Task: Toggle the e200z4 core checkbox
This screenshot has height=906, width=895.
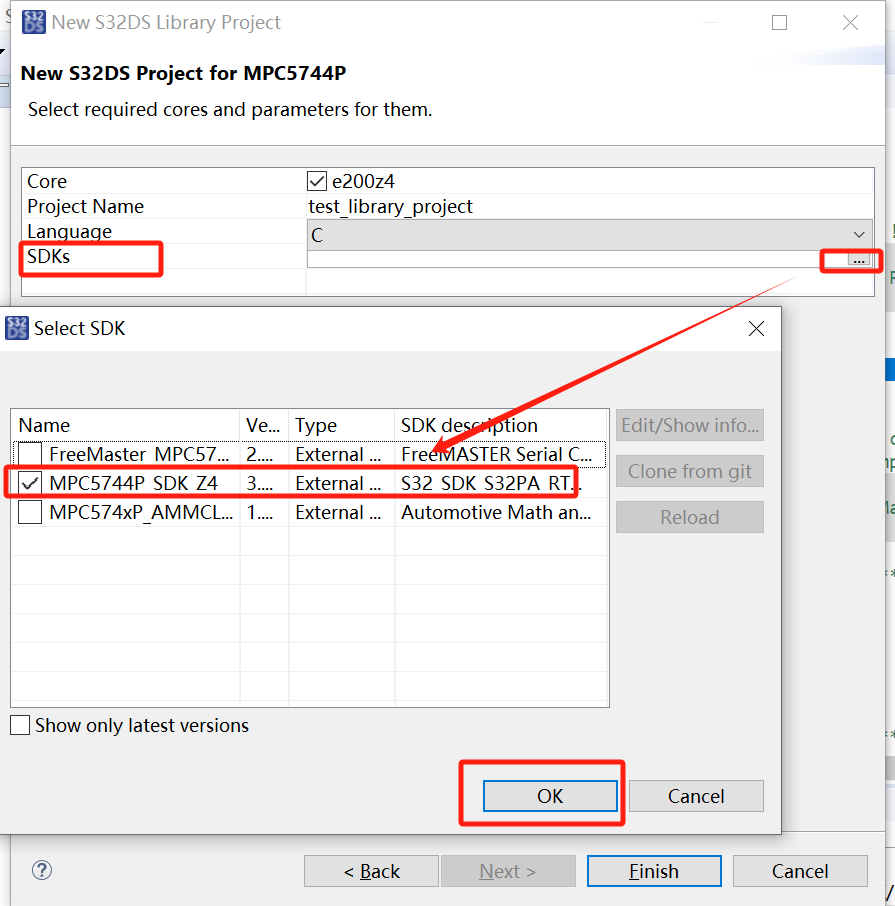Action: tap(317, 181)
